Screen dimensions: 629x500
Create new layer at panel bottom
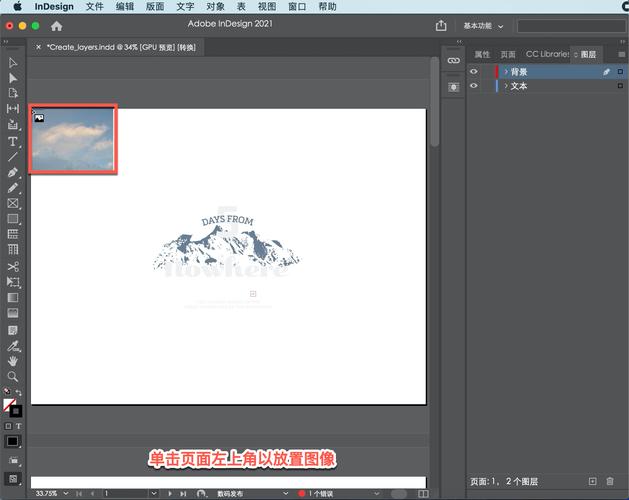click(x=592, y=481)
